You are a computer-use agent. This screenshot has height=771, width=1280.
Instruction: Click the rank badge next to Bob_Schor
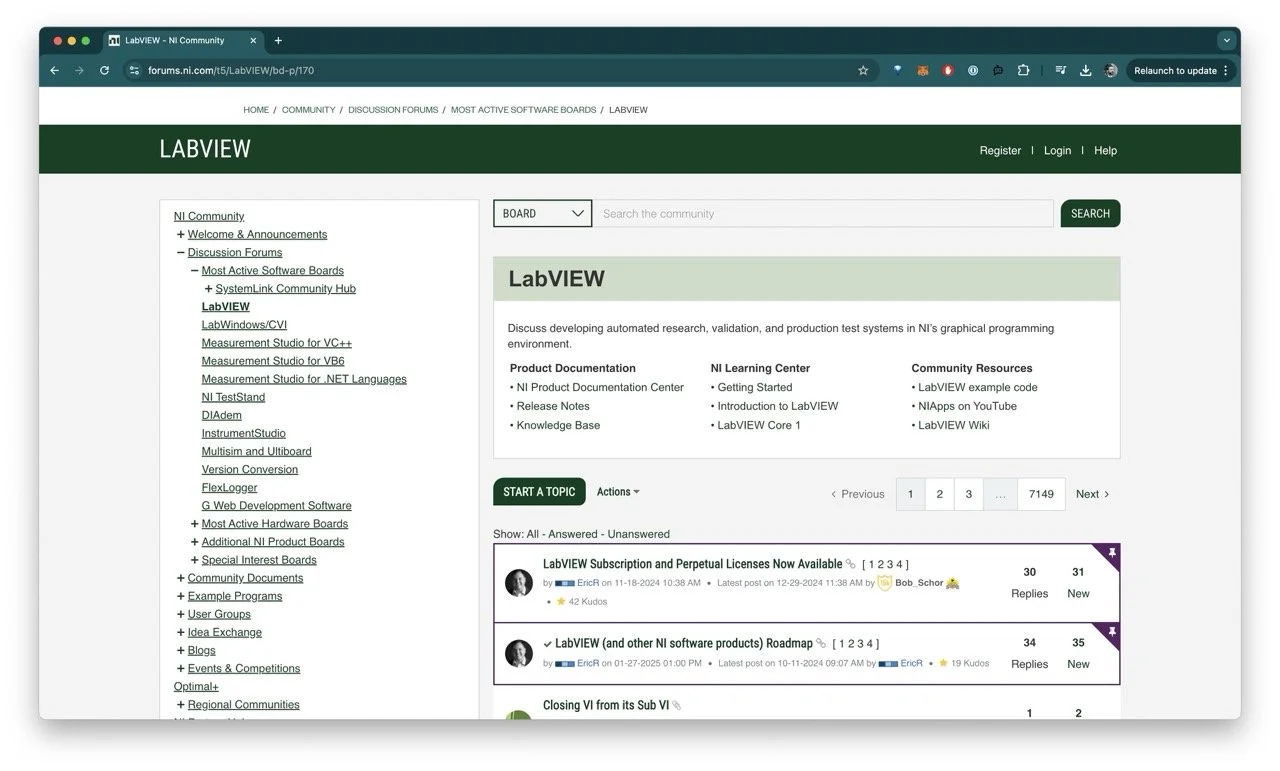coord(884,583)
